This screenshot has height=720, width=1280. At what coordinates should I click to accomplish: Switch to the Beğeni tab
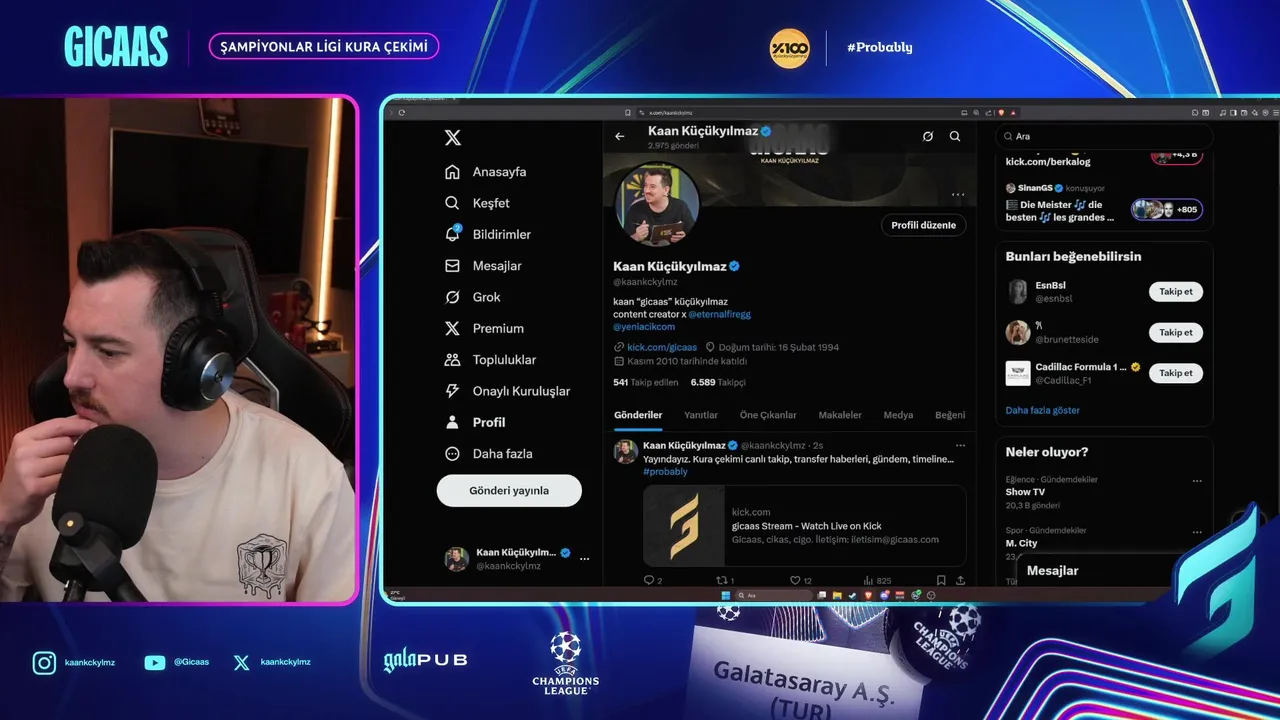click(x=950, y=415)
